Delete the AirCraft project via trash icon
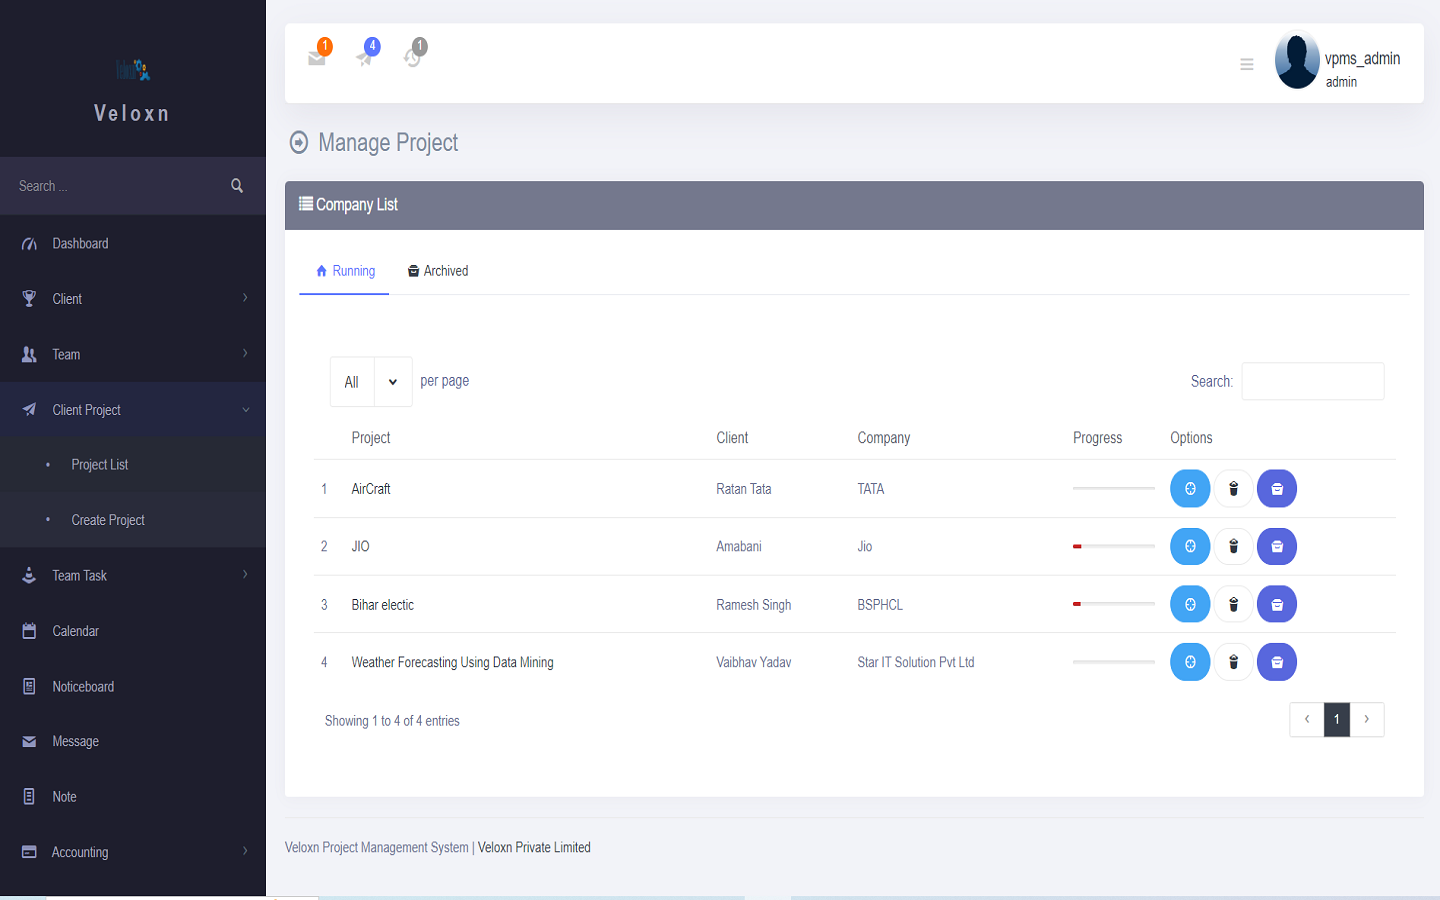Screen dimensions: 1440x900 click(1233, 489)
